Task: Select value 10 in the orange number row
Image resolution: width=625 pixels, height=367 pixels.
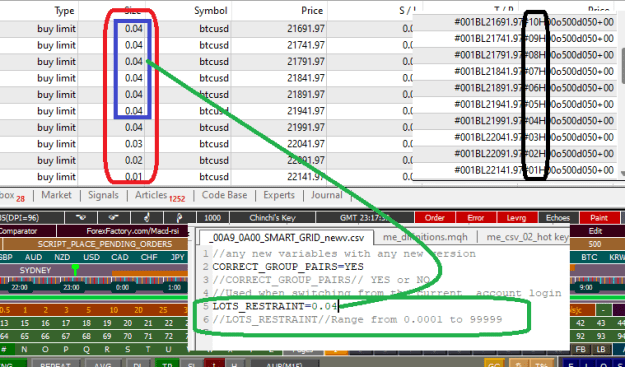Action: click(114, 310)
